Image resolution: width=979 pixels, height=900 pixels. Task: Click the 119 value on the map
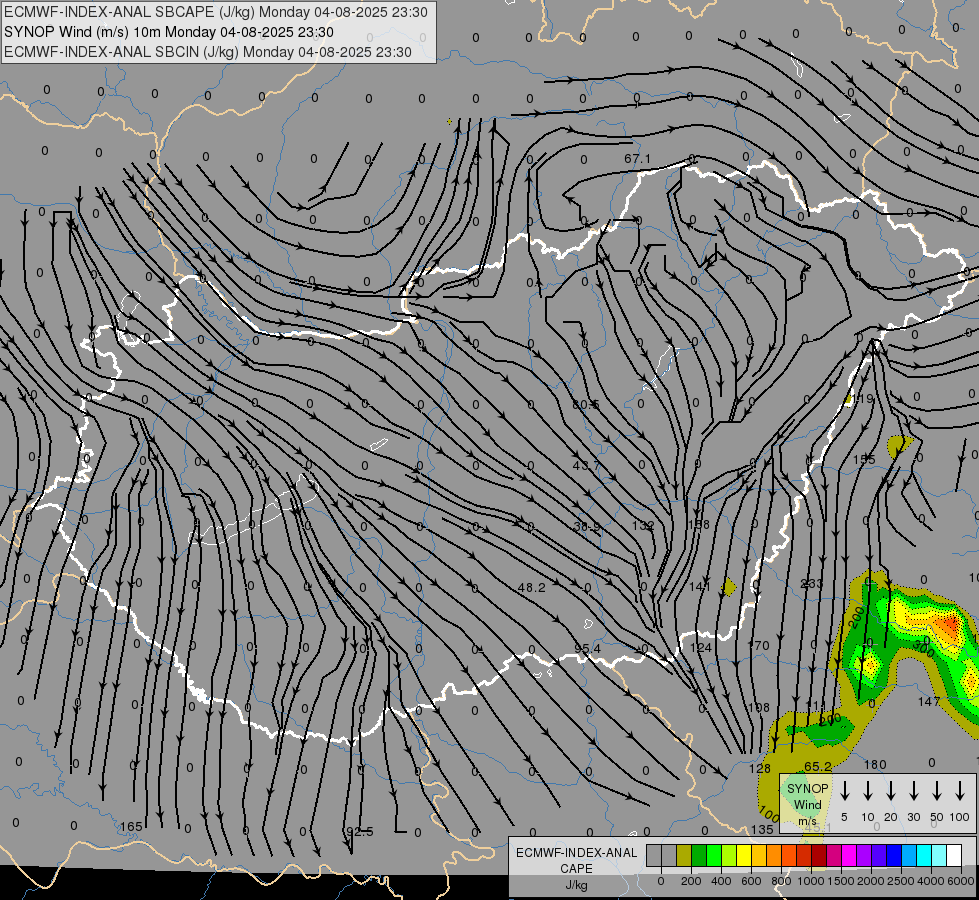coord(863,399)
